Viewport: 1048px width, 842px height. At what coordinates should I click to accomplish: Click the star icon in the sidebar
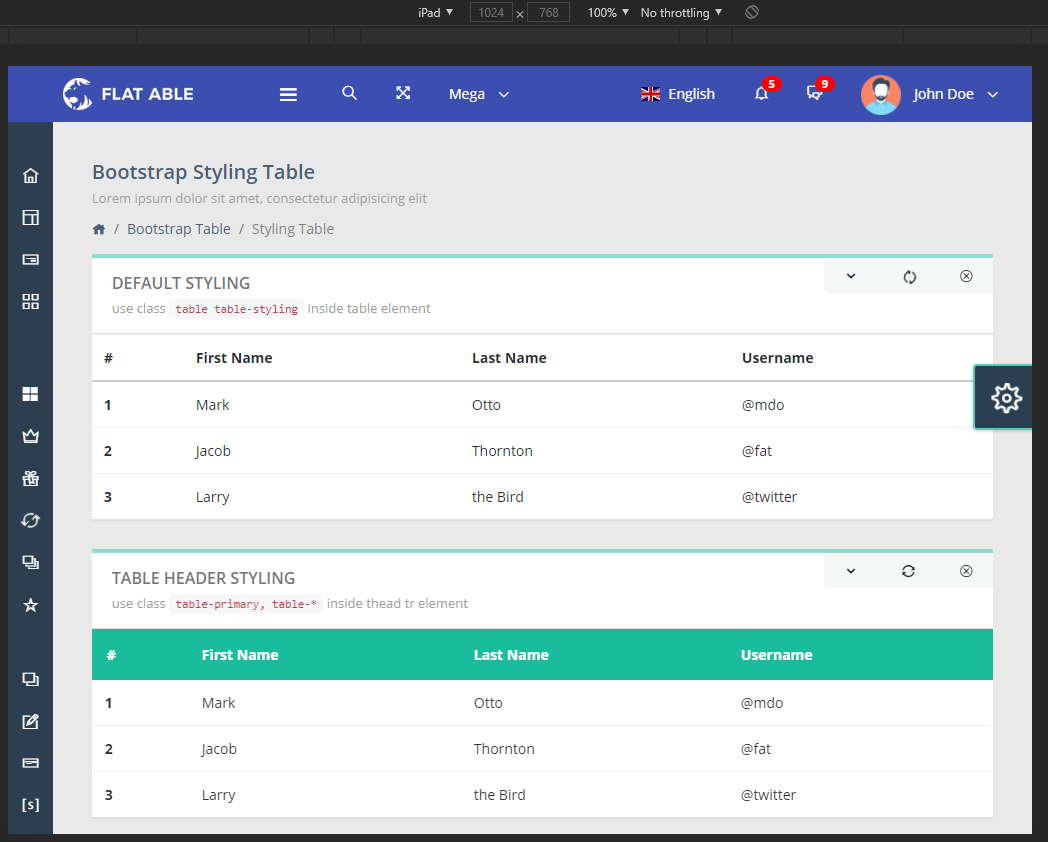[x=30, y=605]
